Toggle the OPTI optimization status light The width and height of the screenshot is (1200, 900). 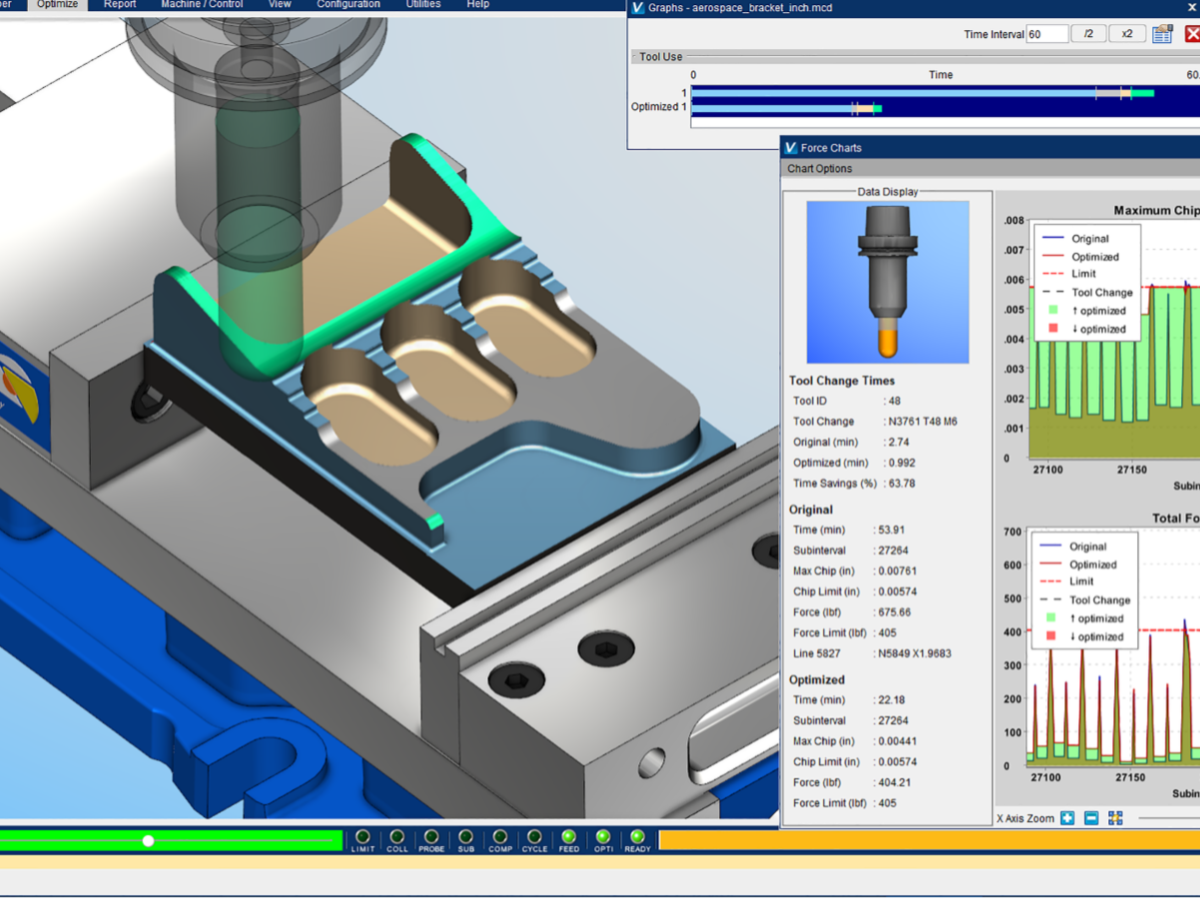(602, 838)
